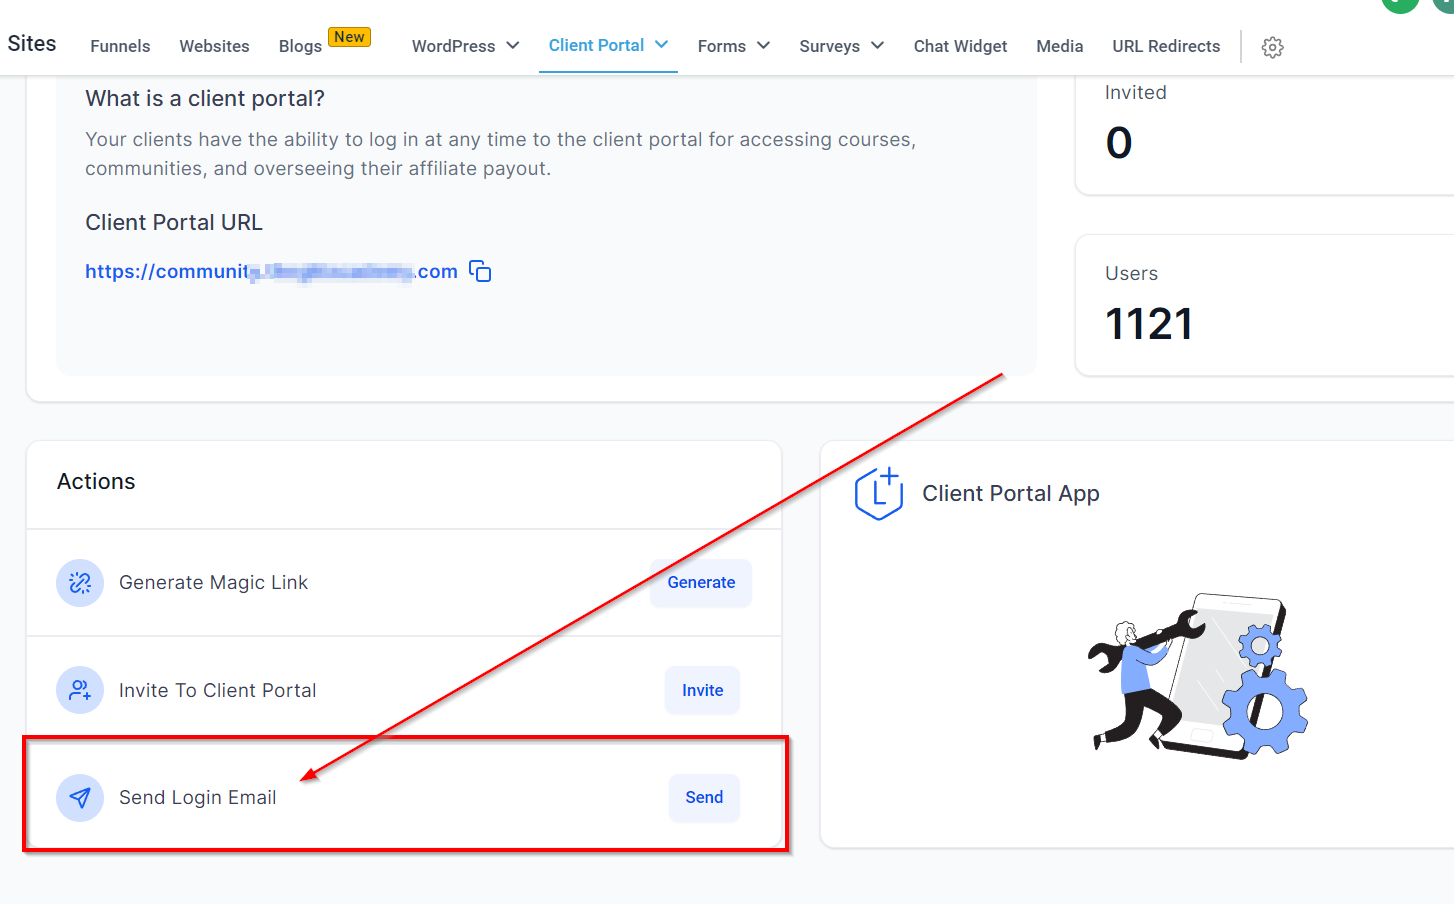Expand the Forms dropdown chevron
Viewport: 1454px width, 904px height.
click(763, 45)
